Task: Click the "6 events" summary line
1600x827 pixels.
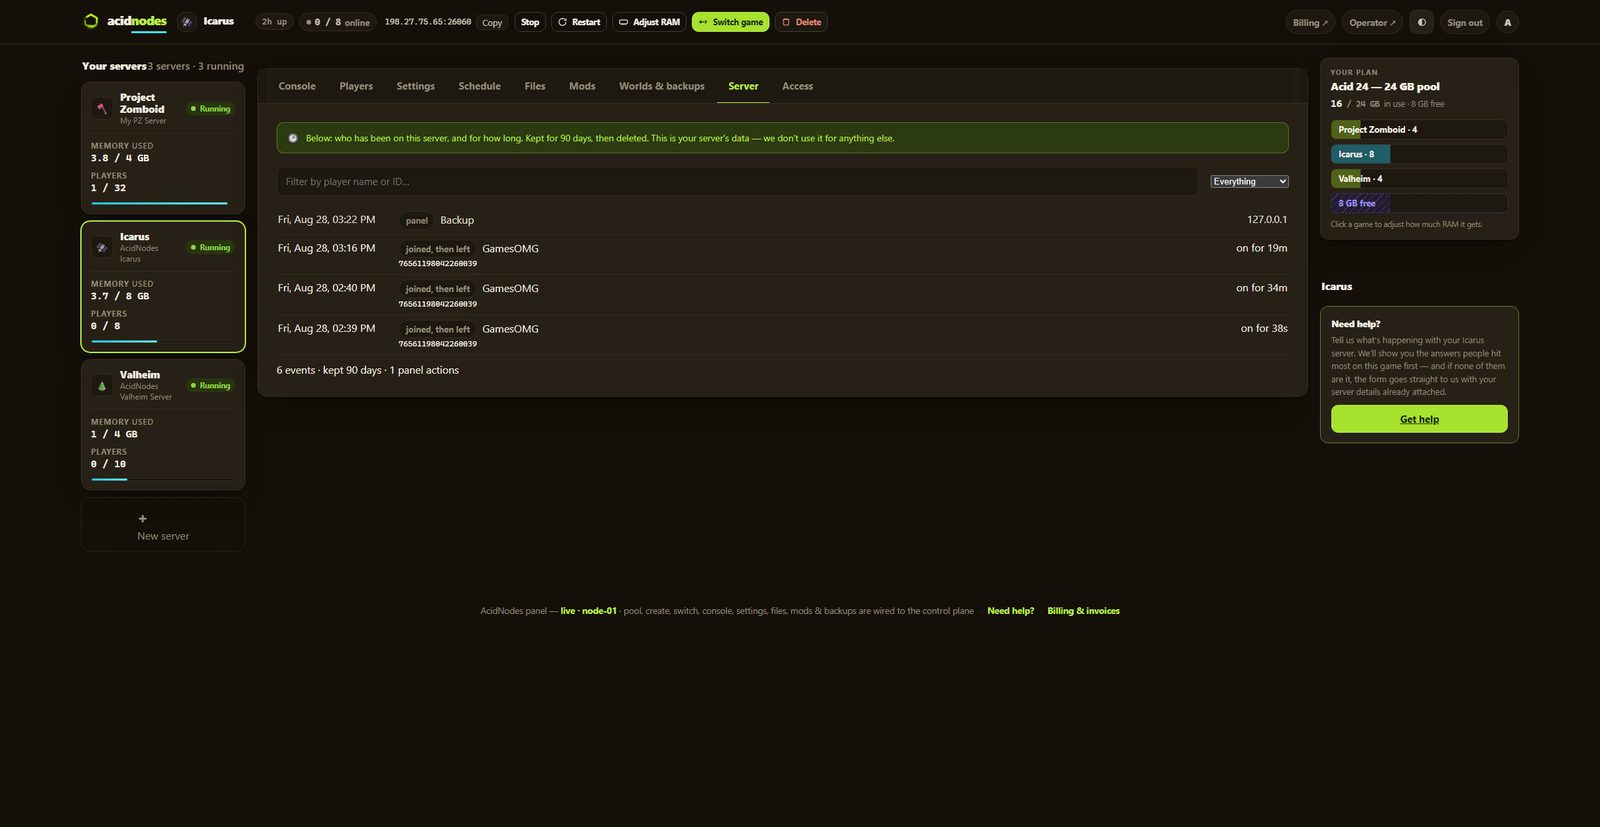Action: tap(368, 370)
